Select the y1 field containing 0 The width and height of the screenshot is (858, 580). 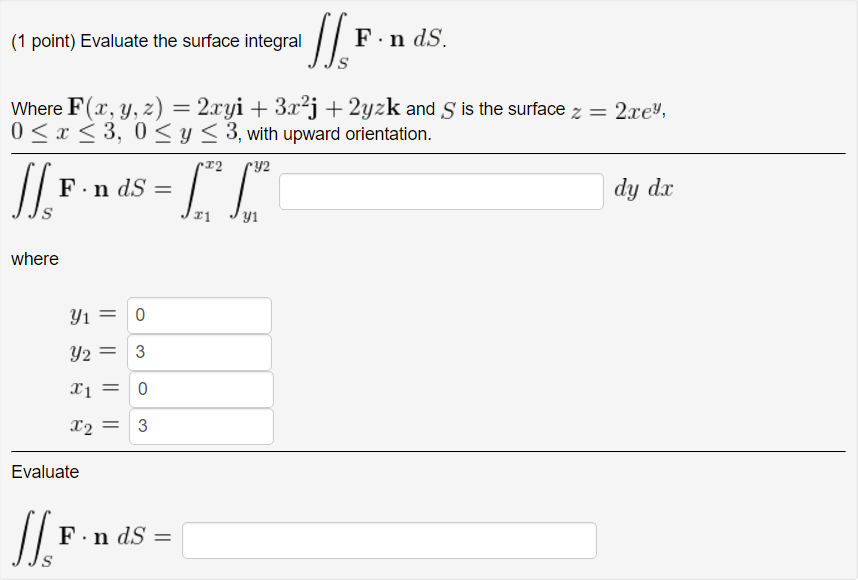[x=199, y=315]
